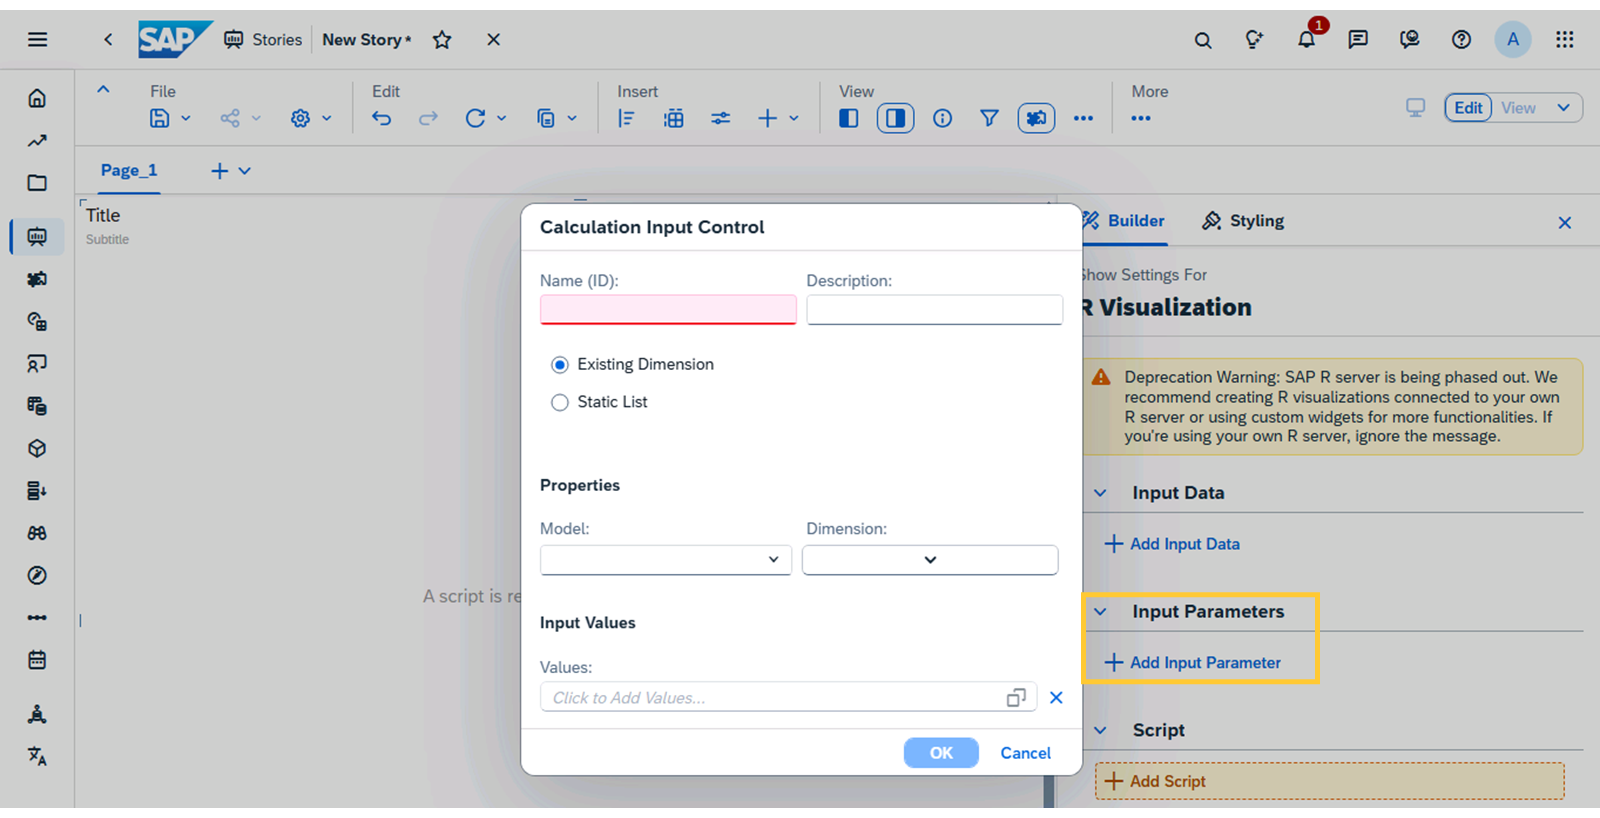Cancel the Calculation Input Control dialog

[x=1025, y=753]
